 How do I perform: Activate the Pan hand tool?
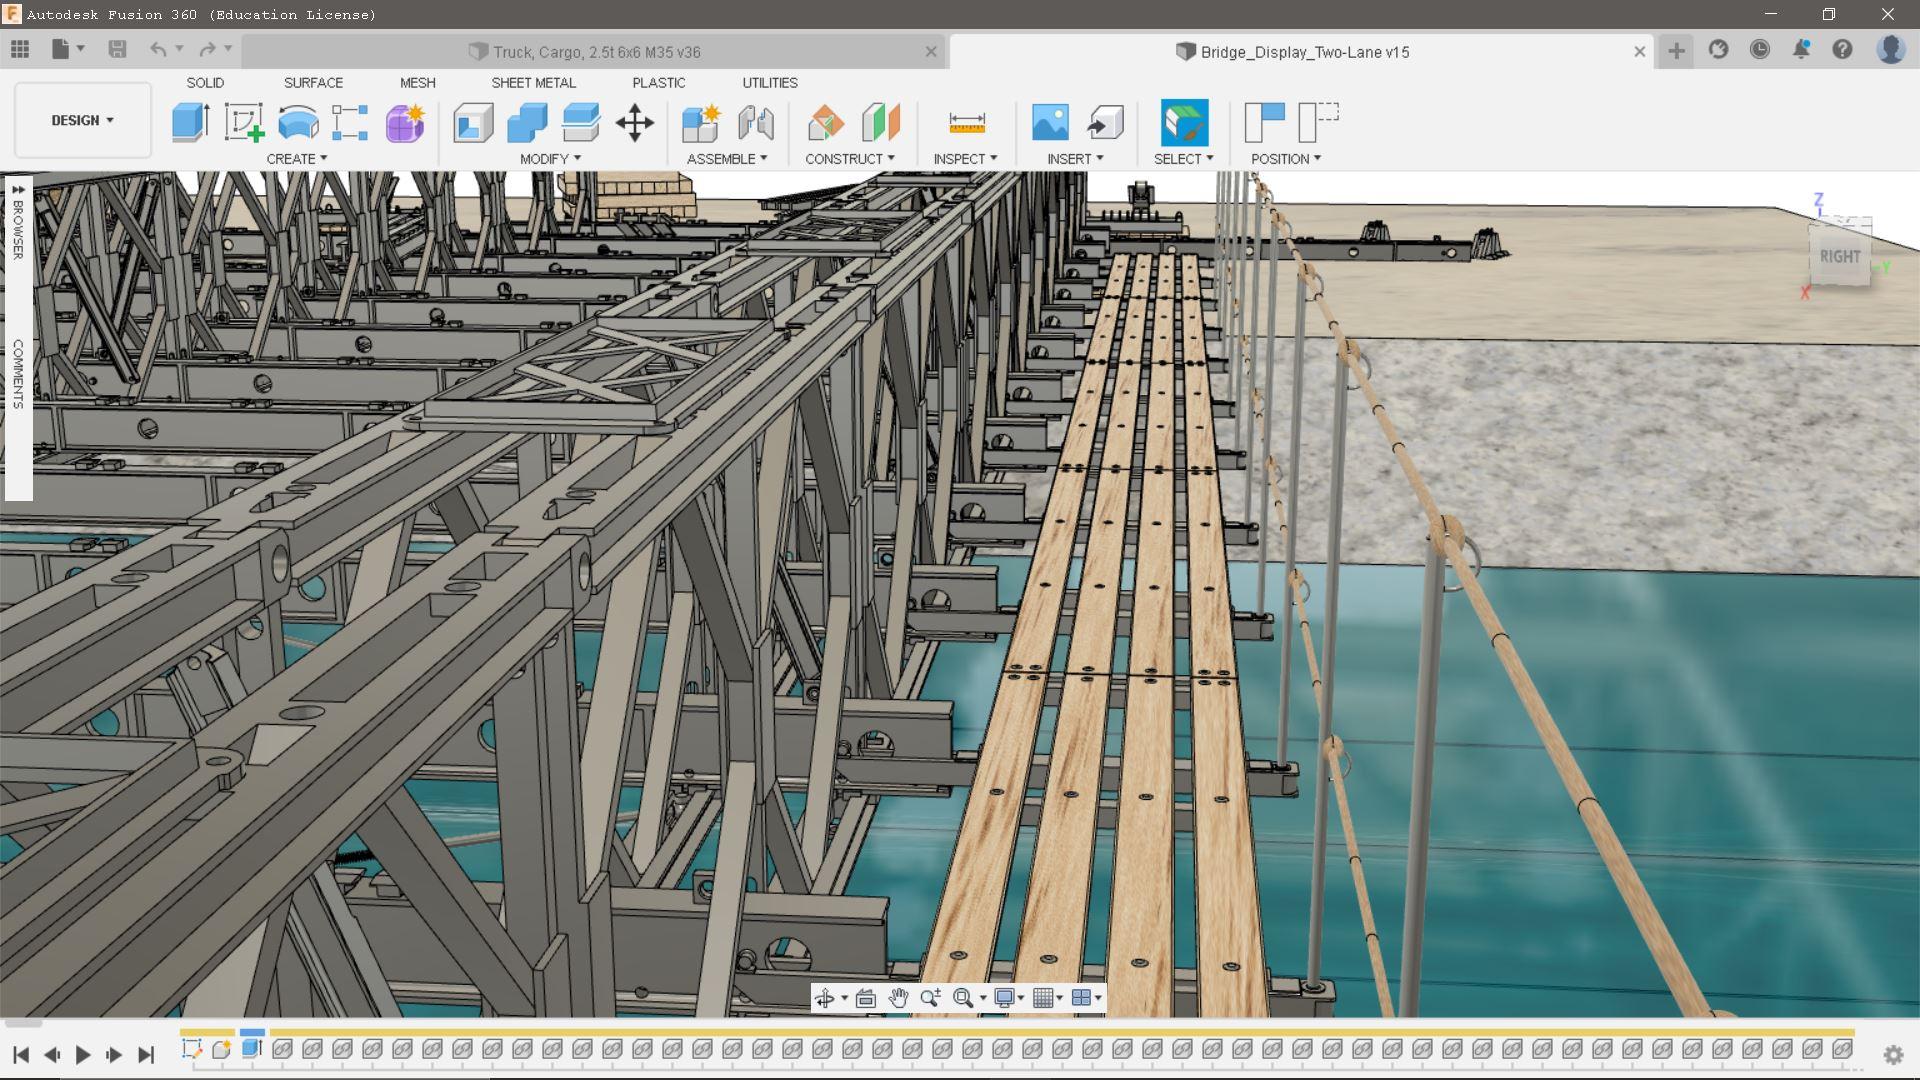tap(898, 998)
